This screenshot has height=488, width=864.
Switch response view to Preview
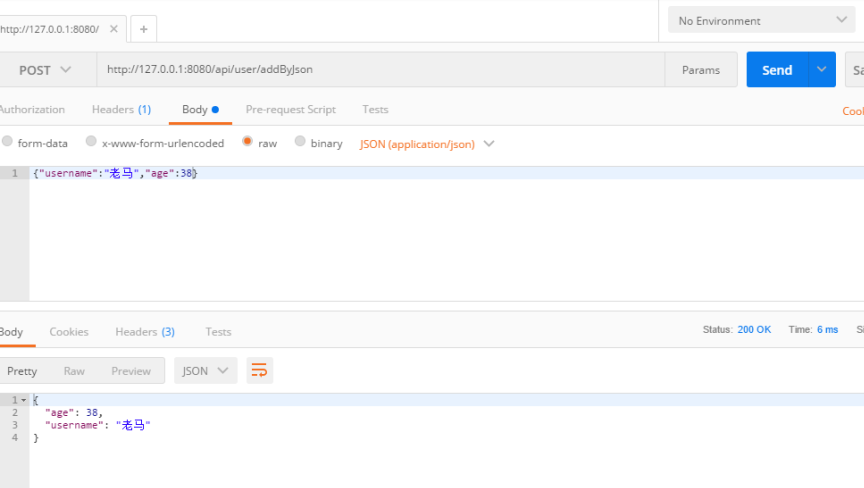coord(131,371)
